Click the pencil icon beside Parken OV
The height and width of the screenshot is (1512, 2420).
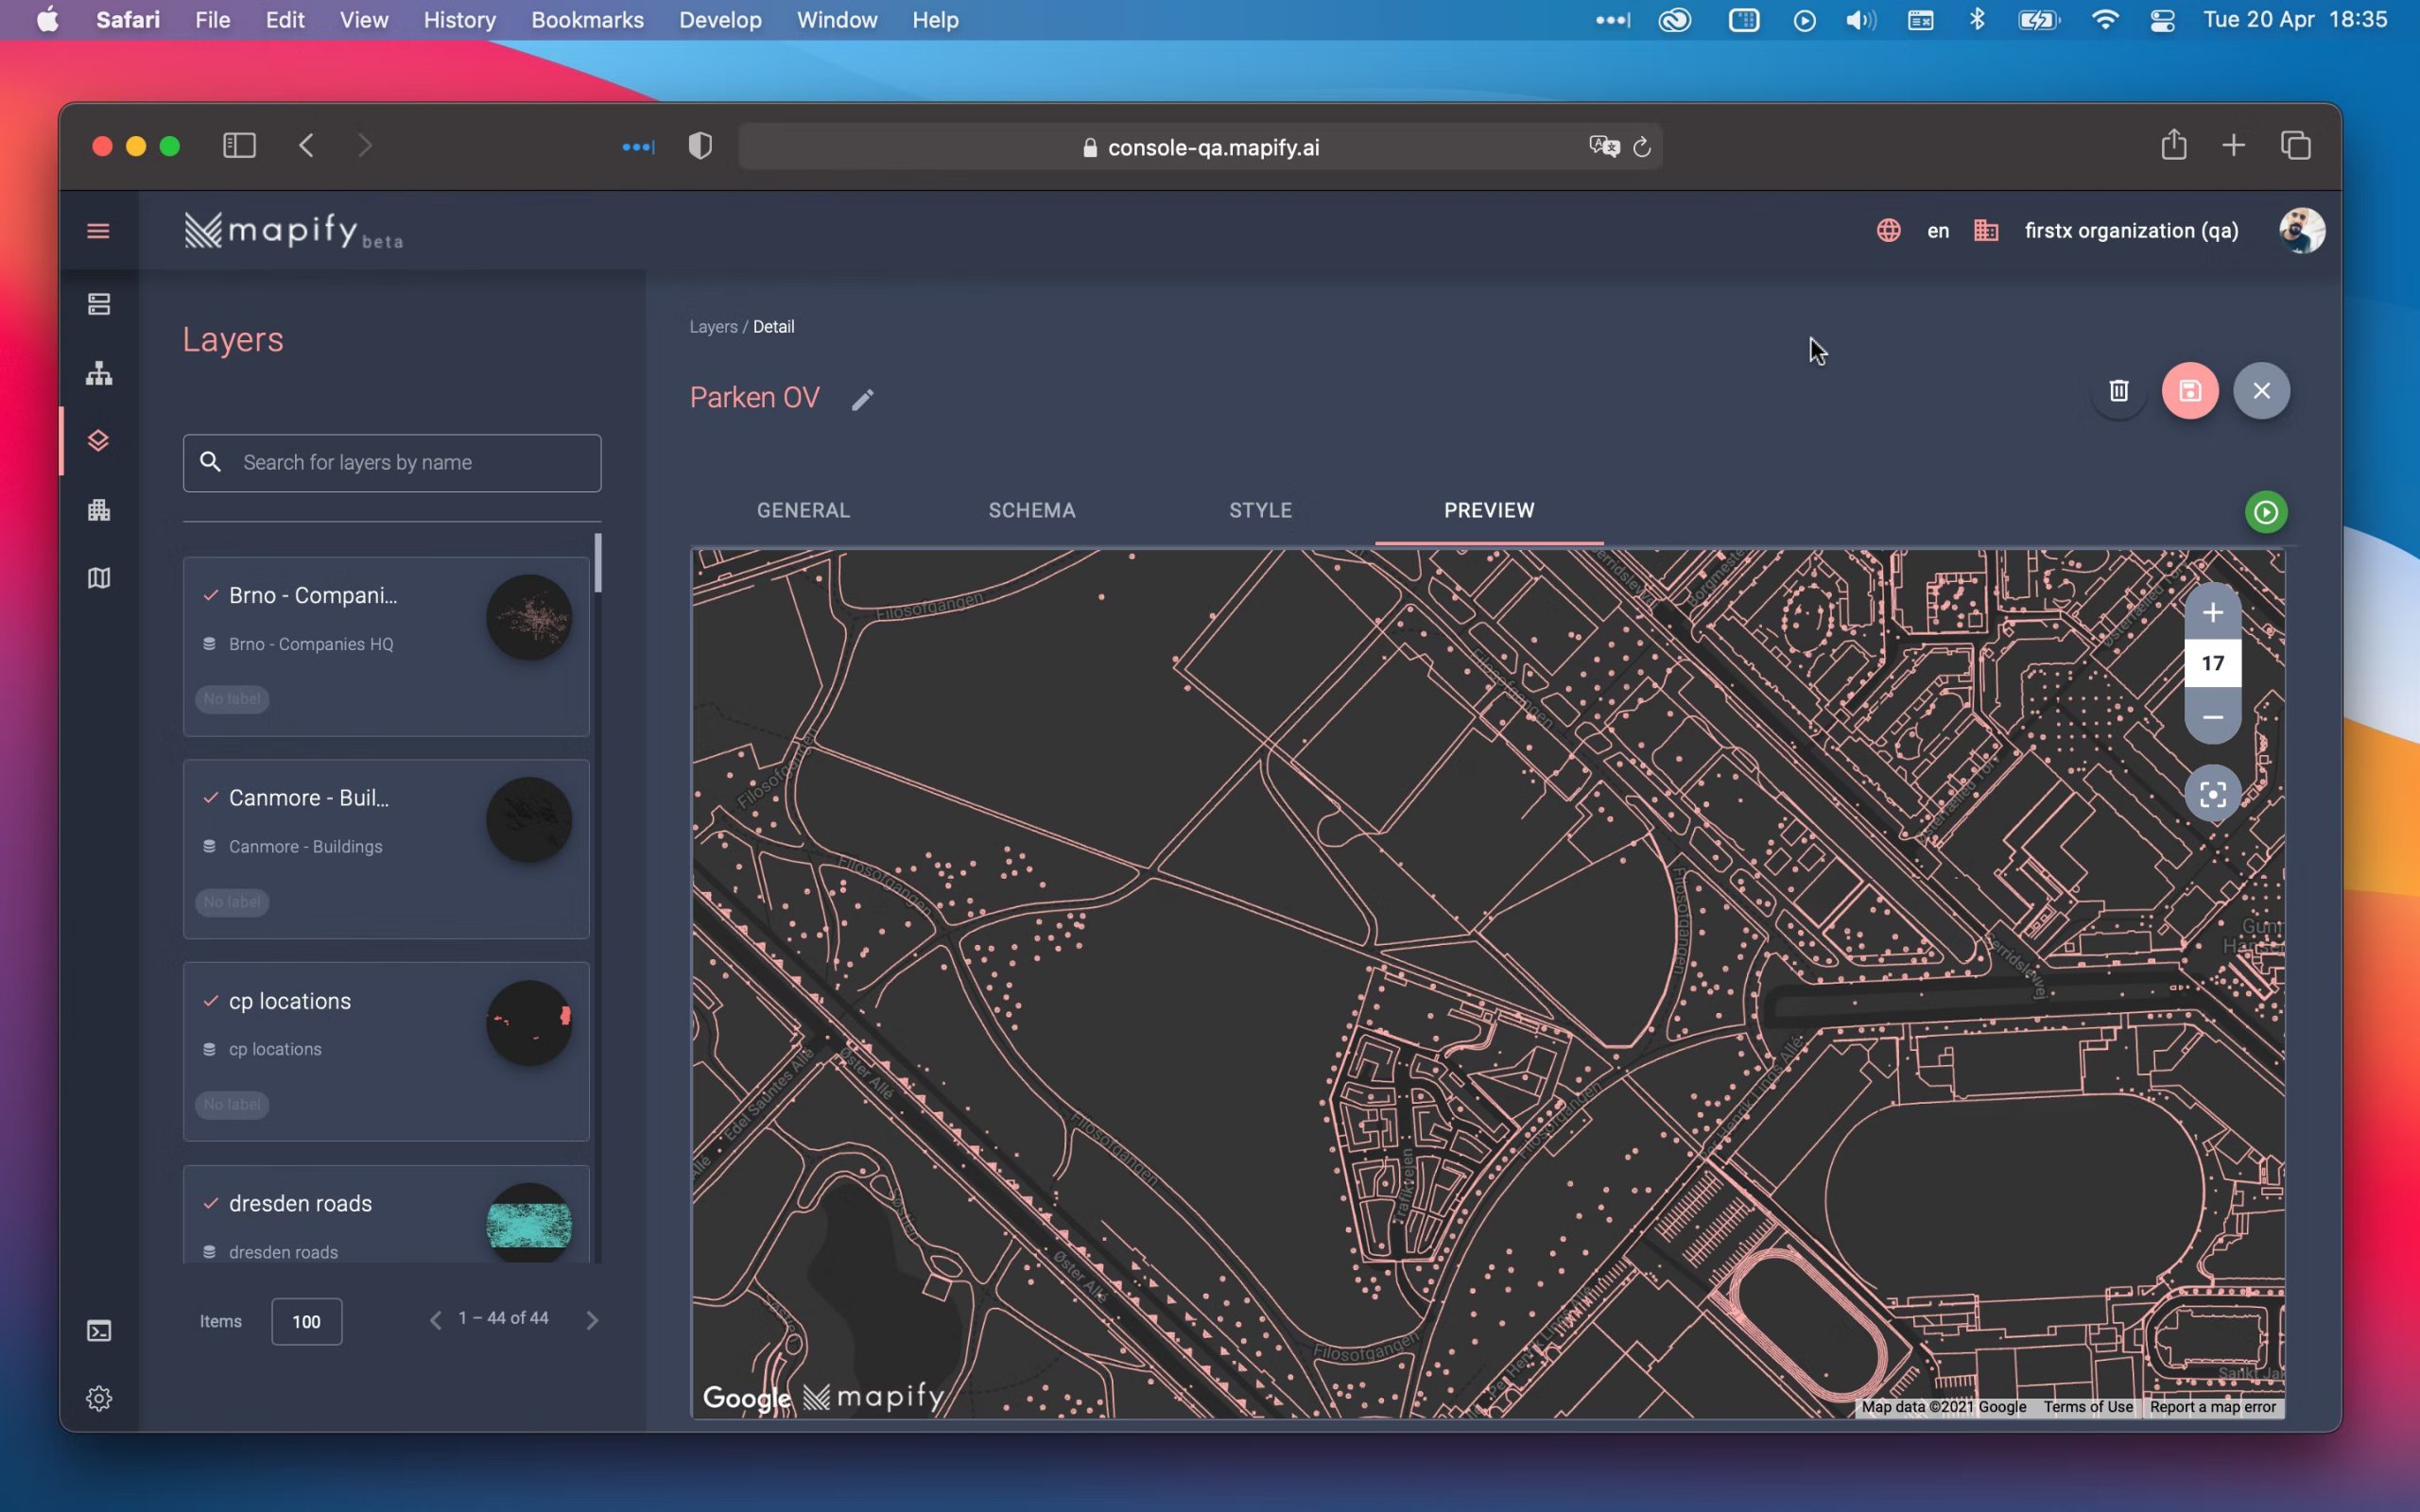click(862, 400)
